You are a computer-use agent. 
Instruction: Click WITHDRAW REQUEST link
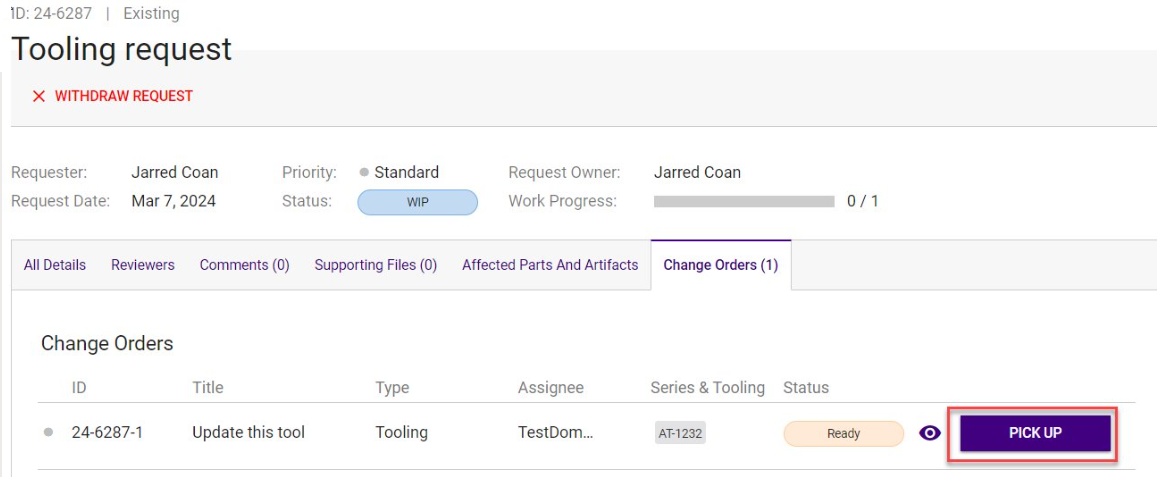pos(123,96)
